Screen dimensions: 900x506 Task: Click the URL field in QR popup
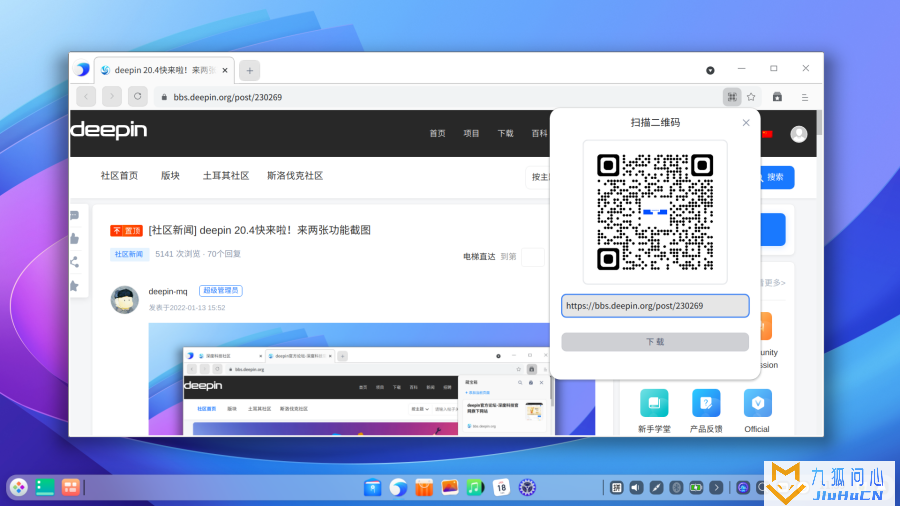[x=655, y=306]
